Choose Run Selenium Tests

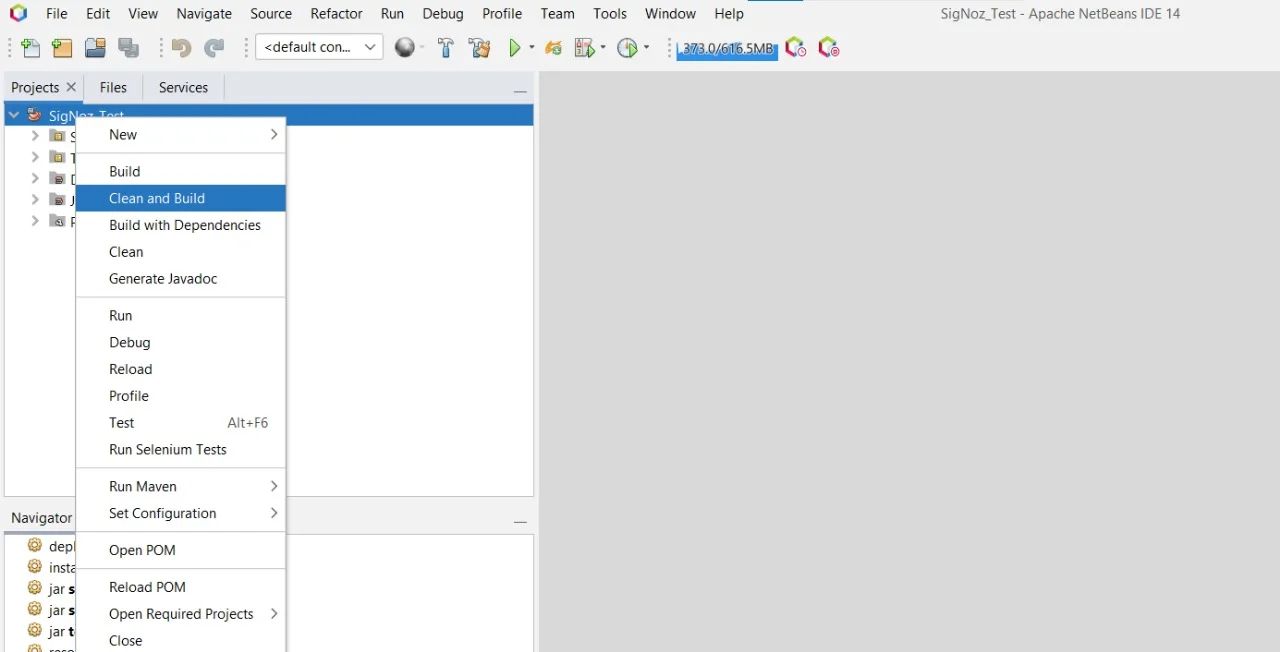(181, 450)
